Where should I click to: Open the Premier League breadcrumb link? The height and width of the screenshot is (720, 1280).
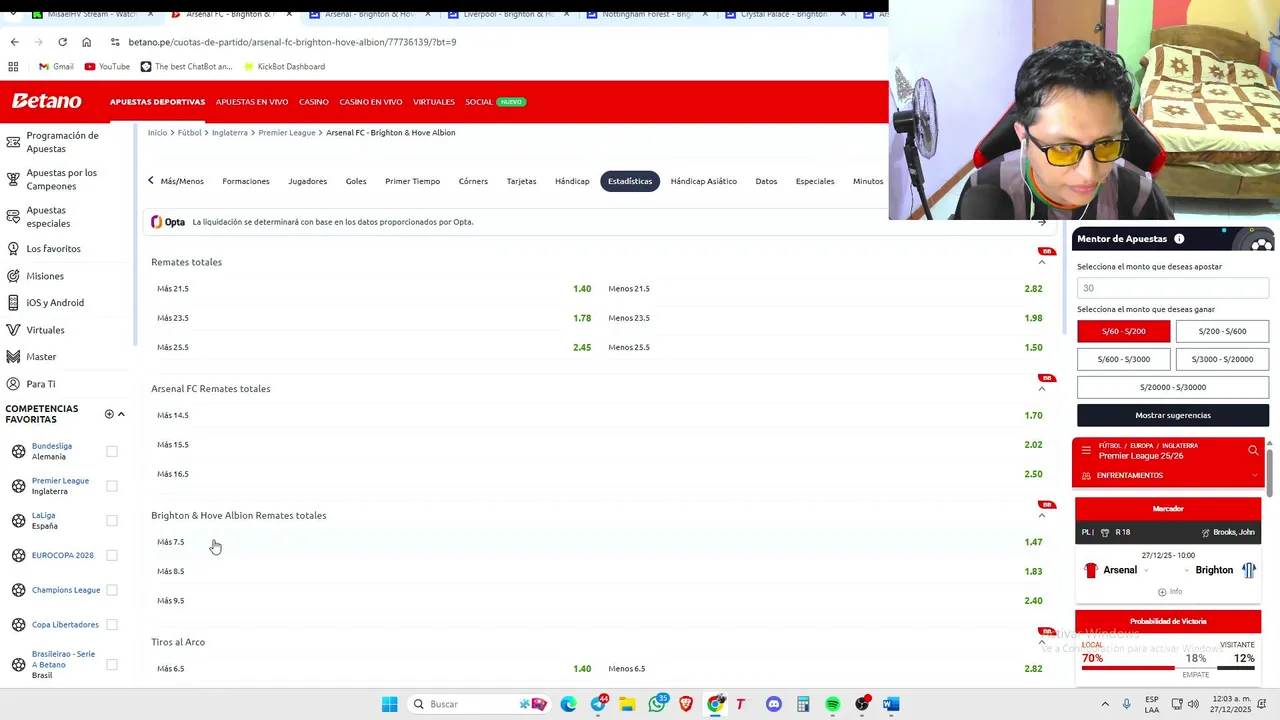tap(287, 133)
